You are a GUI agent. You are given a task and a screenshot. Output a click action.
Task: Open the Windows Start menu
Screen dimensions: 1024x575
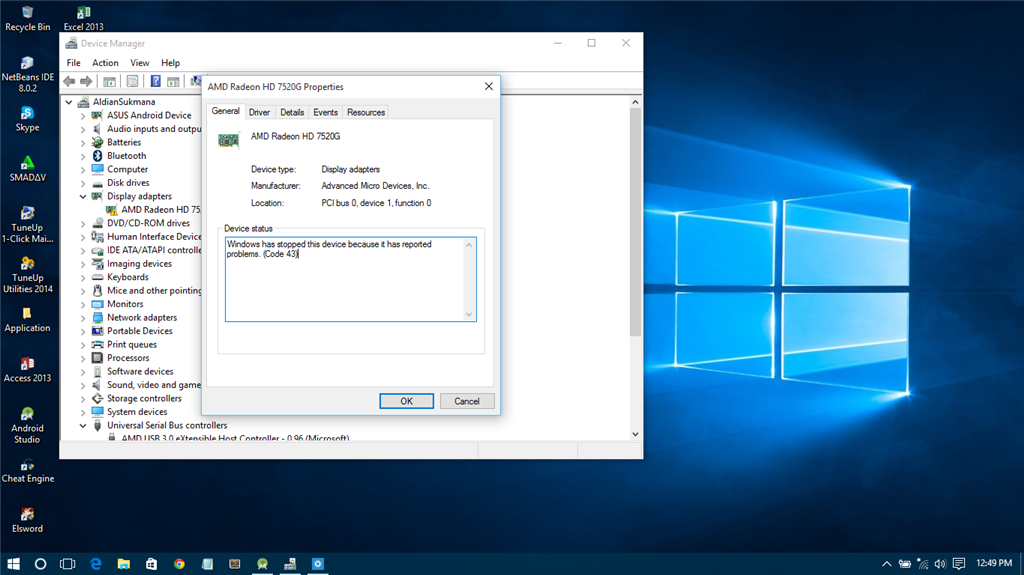point(13,564)
